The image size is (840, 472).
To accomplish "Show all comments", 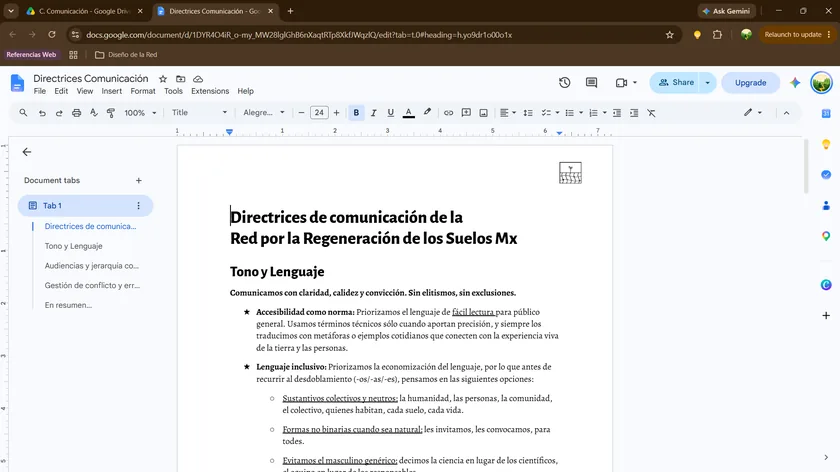I will pyautogui.click(x=591, y=83).
